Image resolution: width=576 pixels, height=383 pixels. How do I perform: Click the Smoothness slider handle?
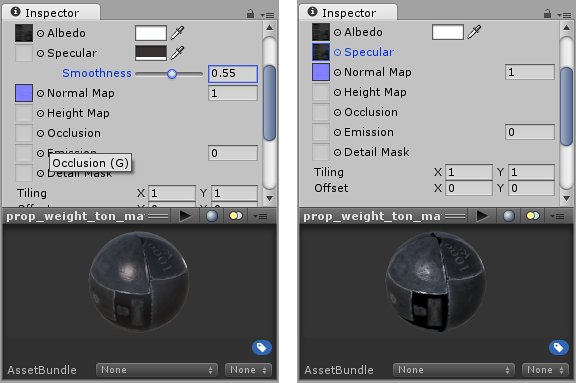(x=172, y=74)
